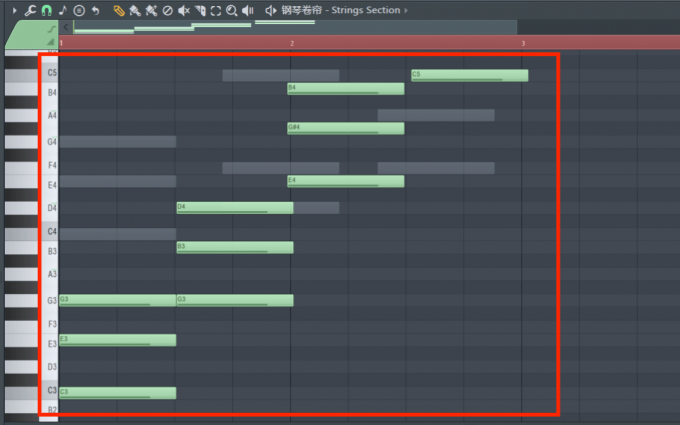The height and width of the screenshot is (425, 680).
Task: Click the circular icon beside the stamp note
Action: click(x=79, y=10)
